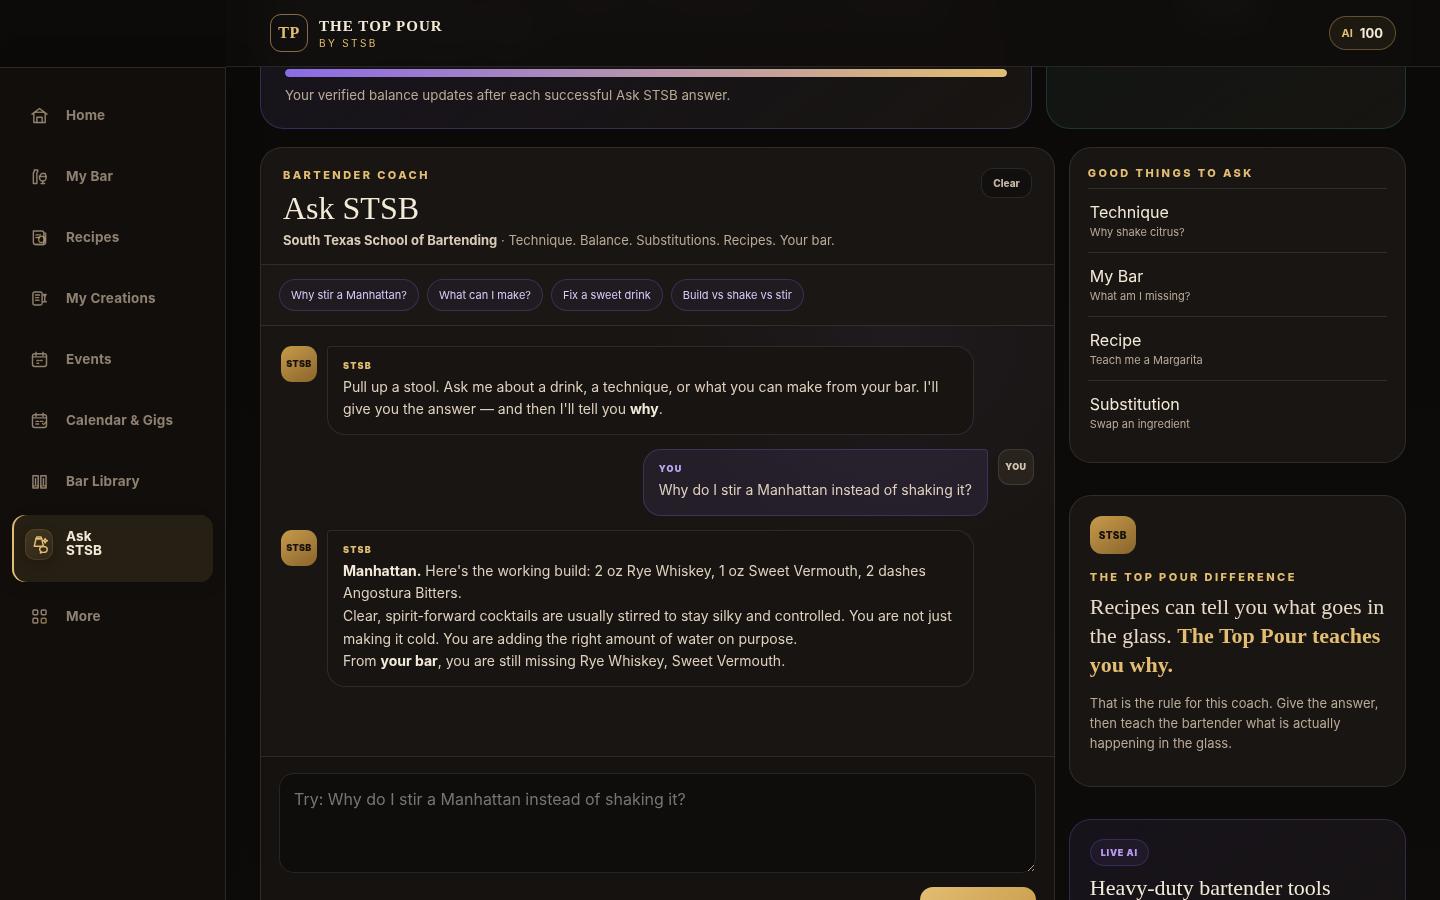This screenshot has height=900, width=1440.
Task: Expand the More sidebar label
Action: pos(83,617)
